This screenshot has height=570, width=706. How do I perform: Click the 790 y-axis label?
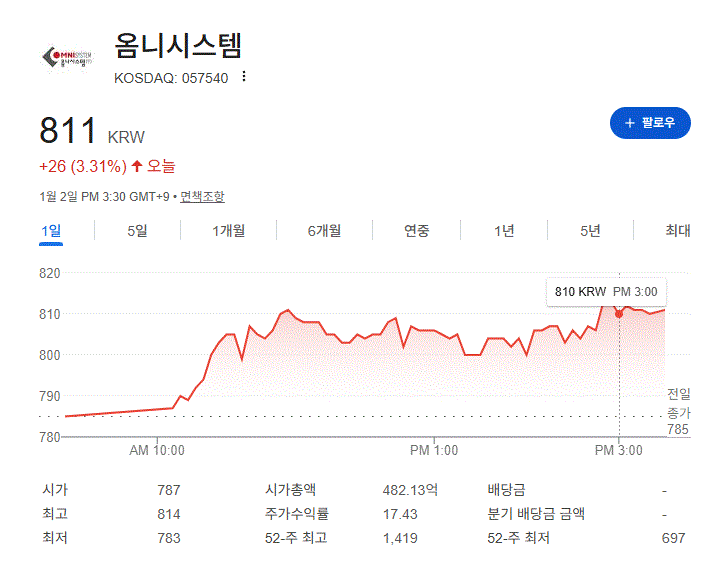click(50, 396)
